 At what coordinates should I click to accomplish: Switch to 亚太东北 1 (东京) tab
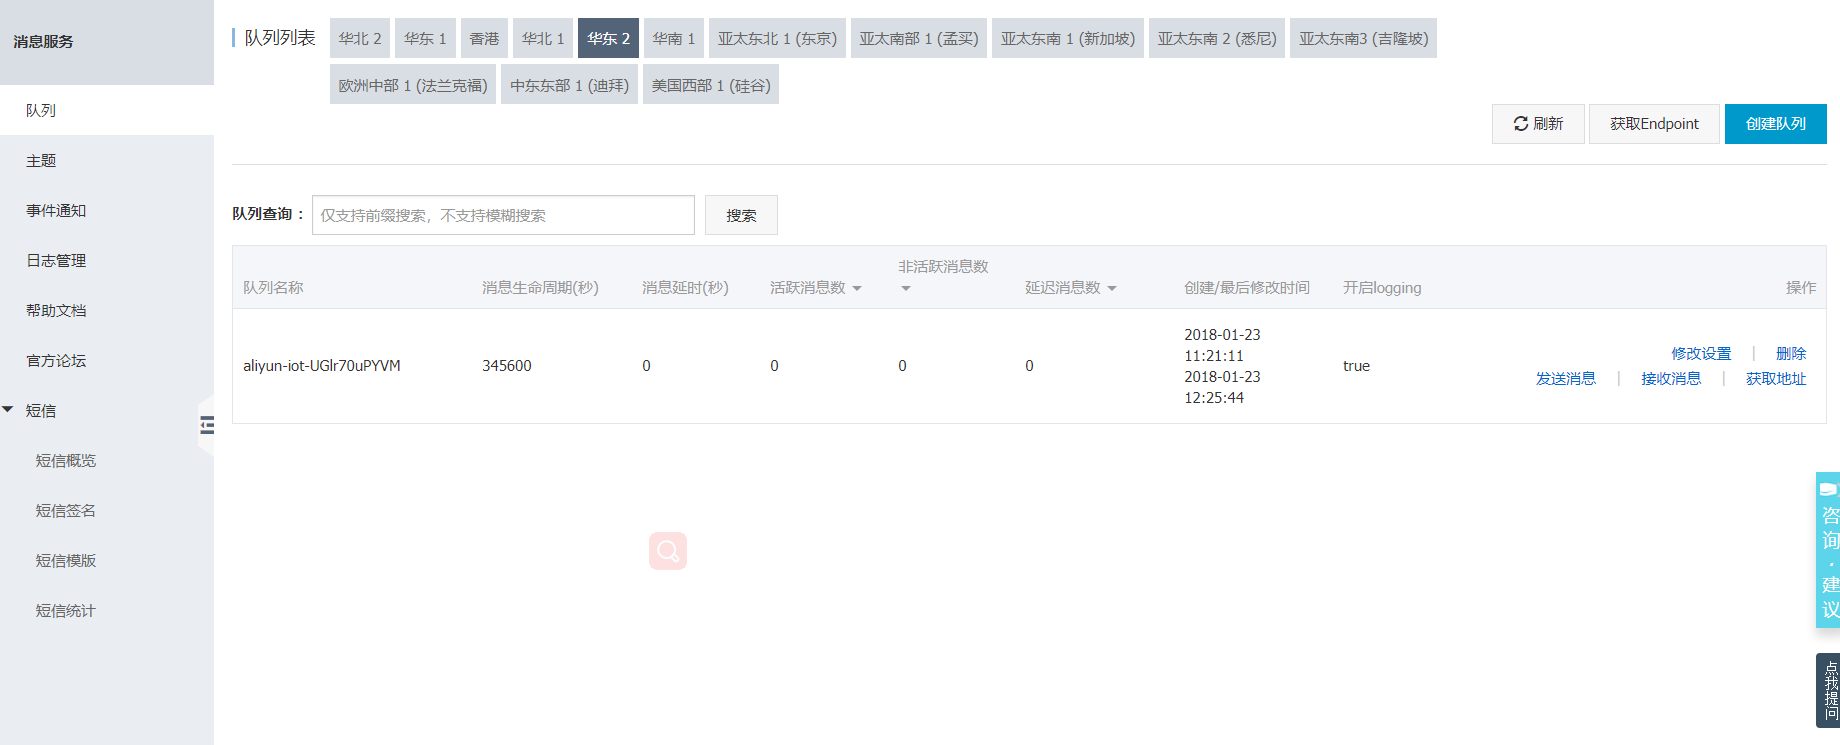777,38
